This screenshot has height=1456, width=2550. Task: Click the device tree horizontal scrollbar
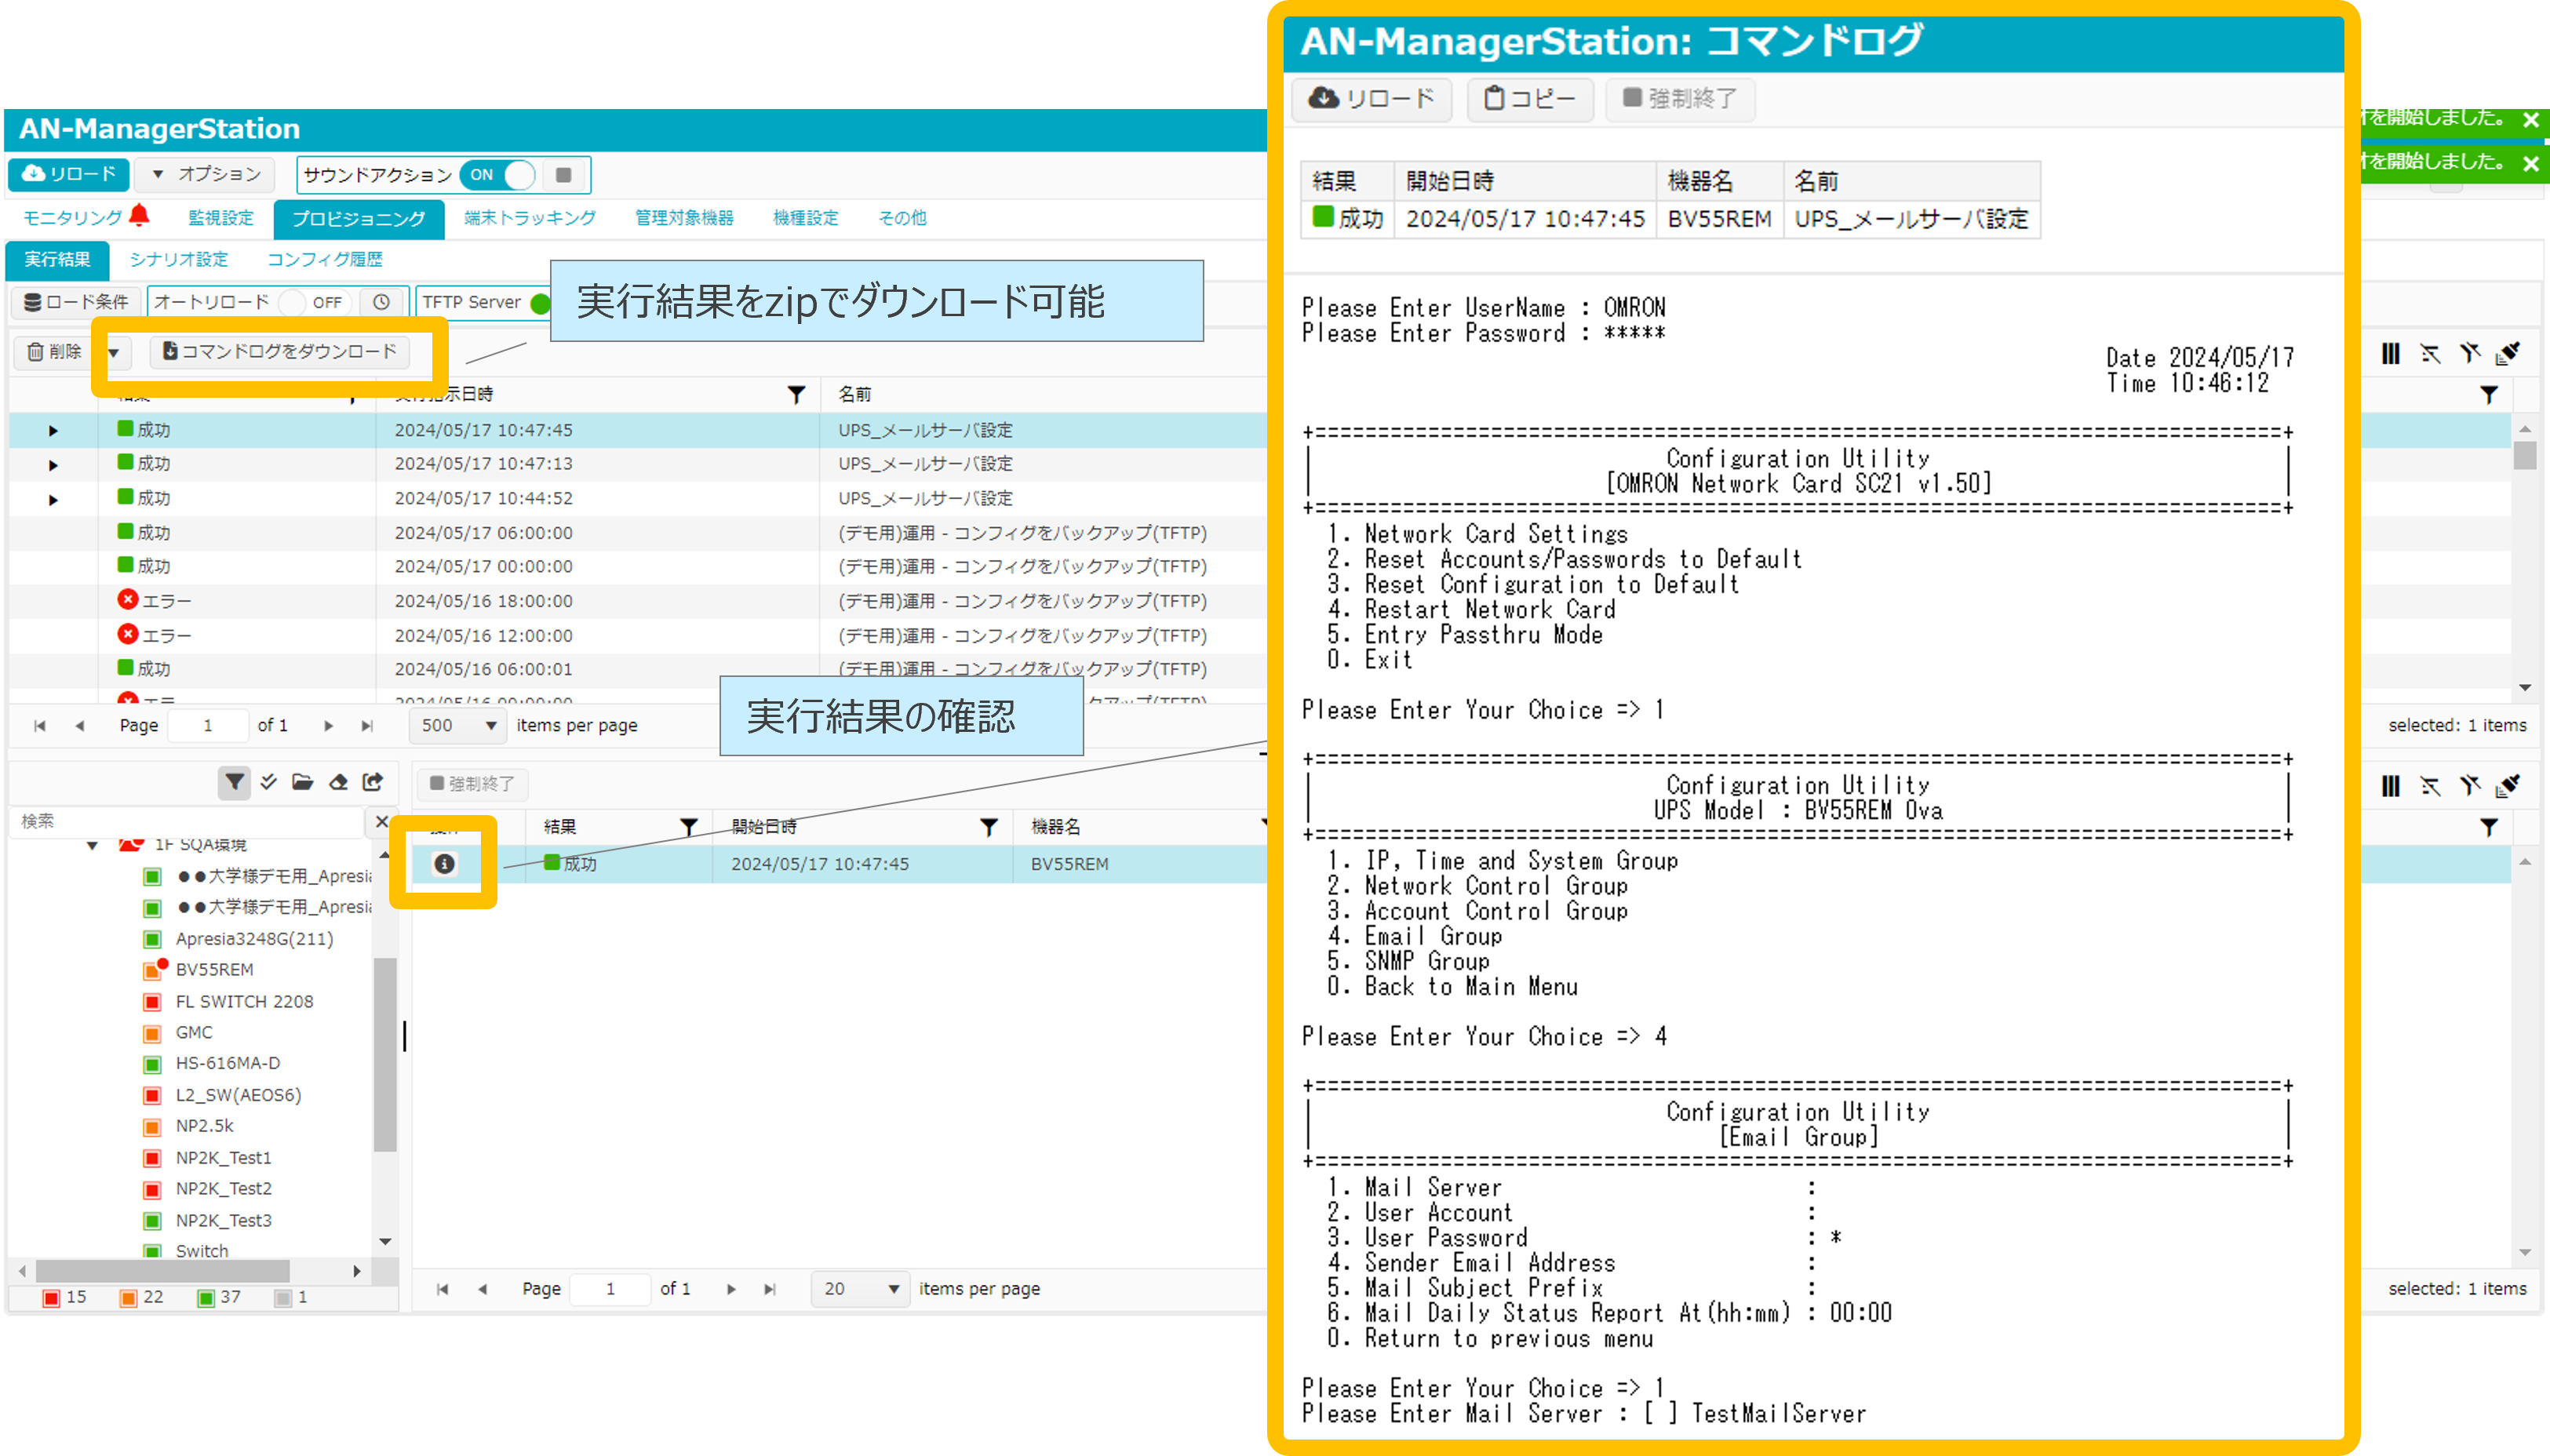pos(163,1271)
